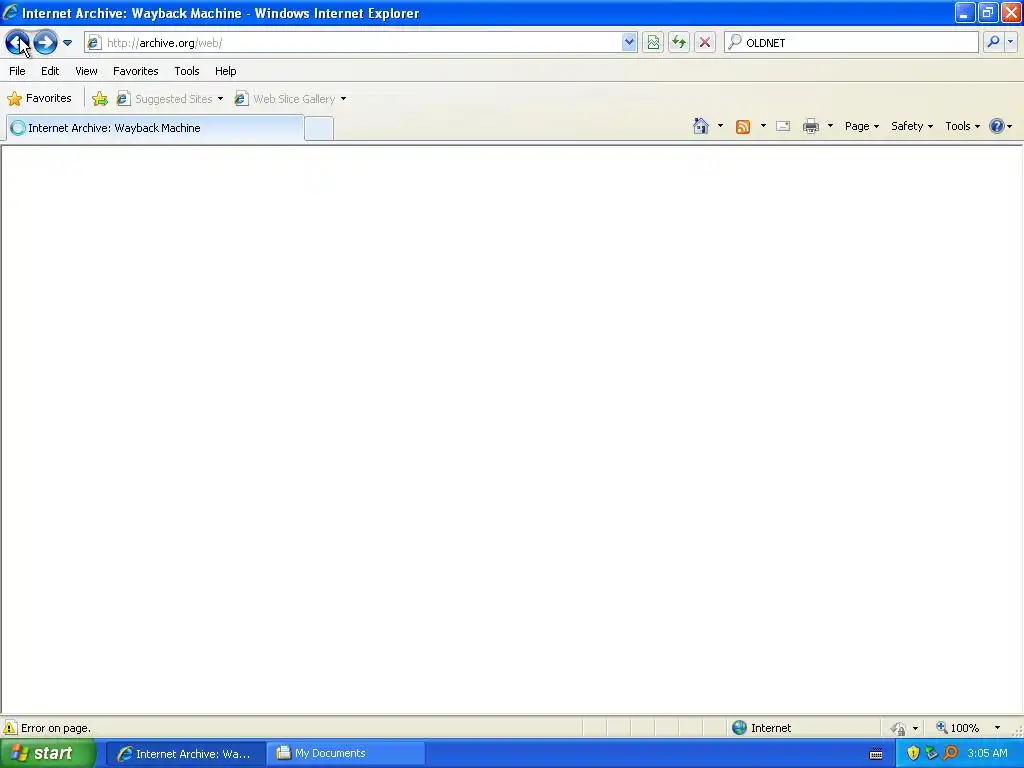1024x768 pixels.
Task: Click the on-screen keyboard tray icon
Action: click(876, 754)
